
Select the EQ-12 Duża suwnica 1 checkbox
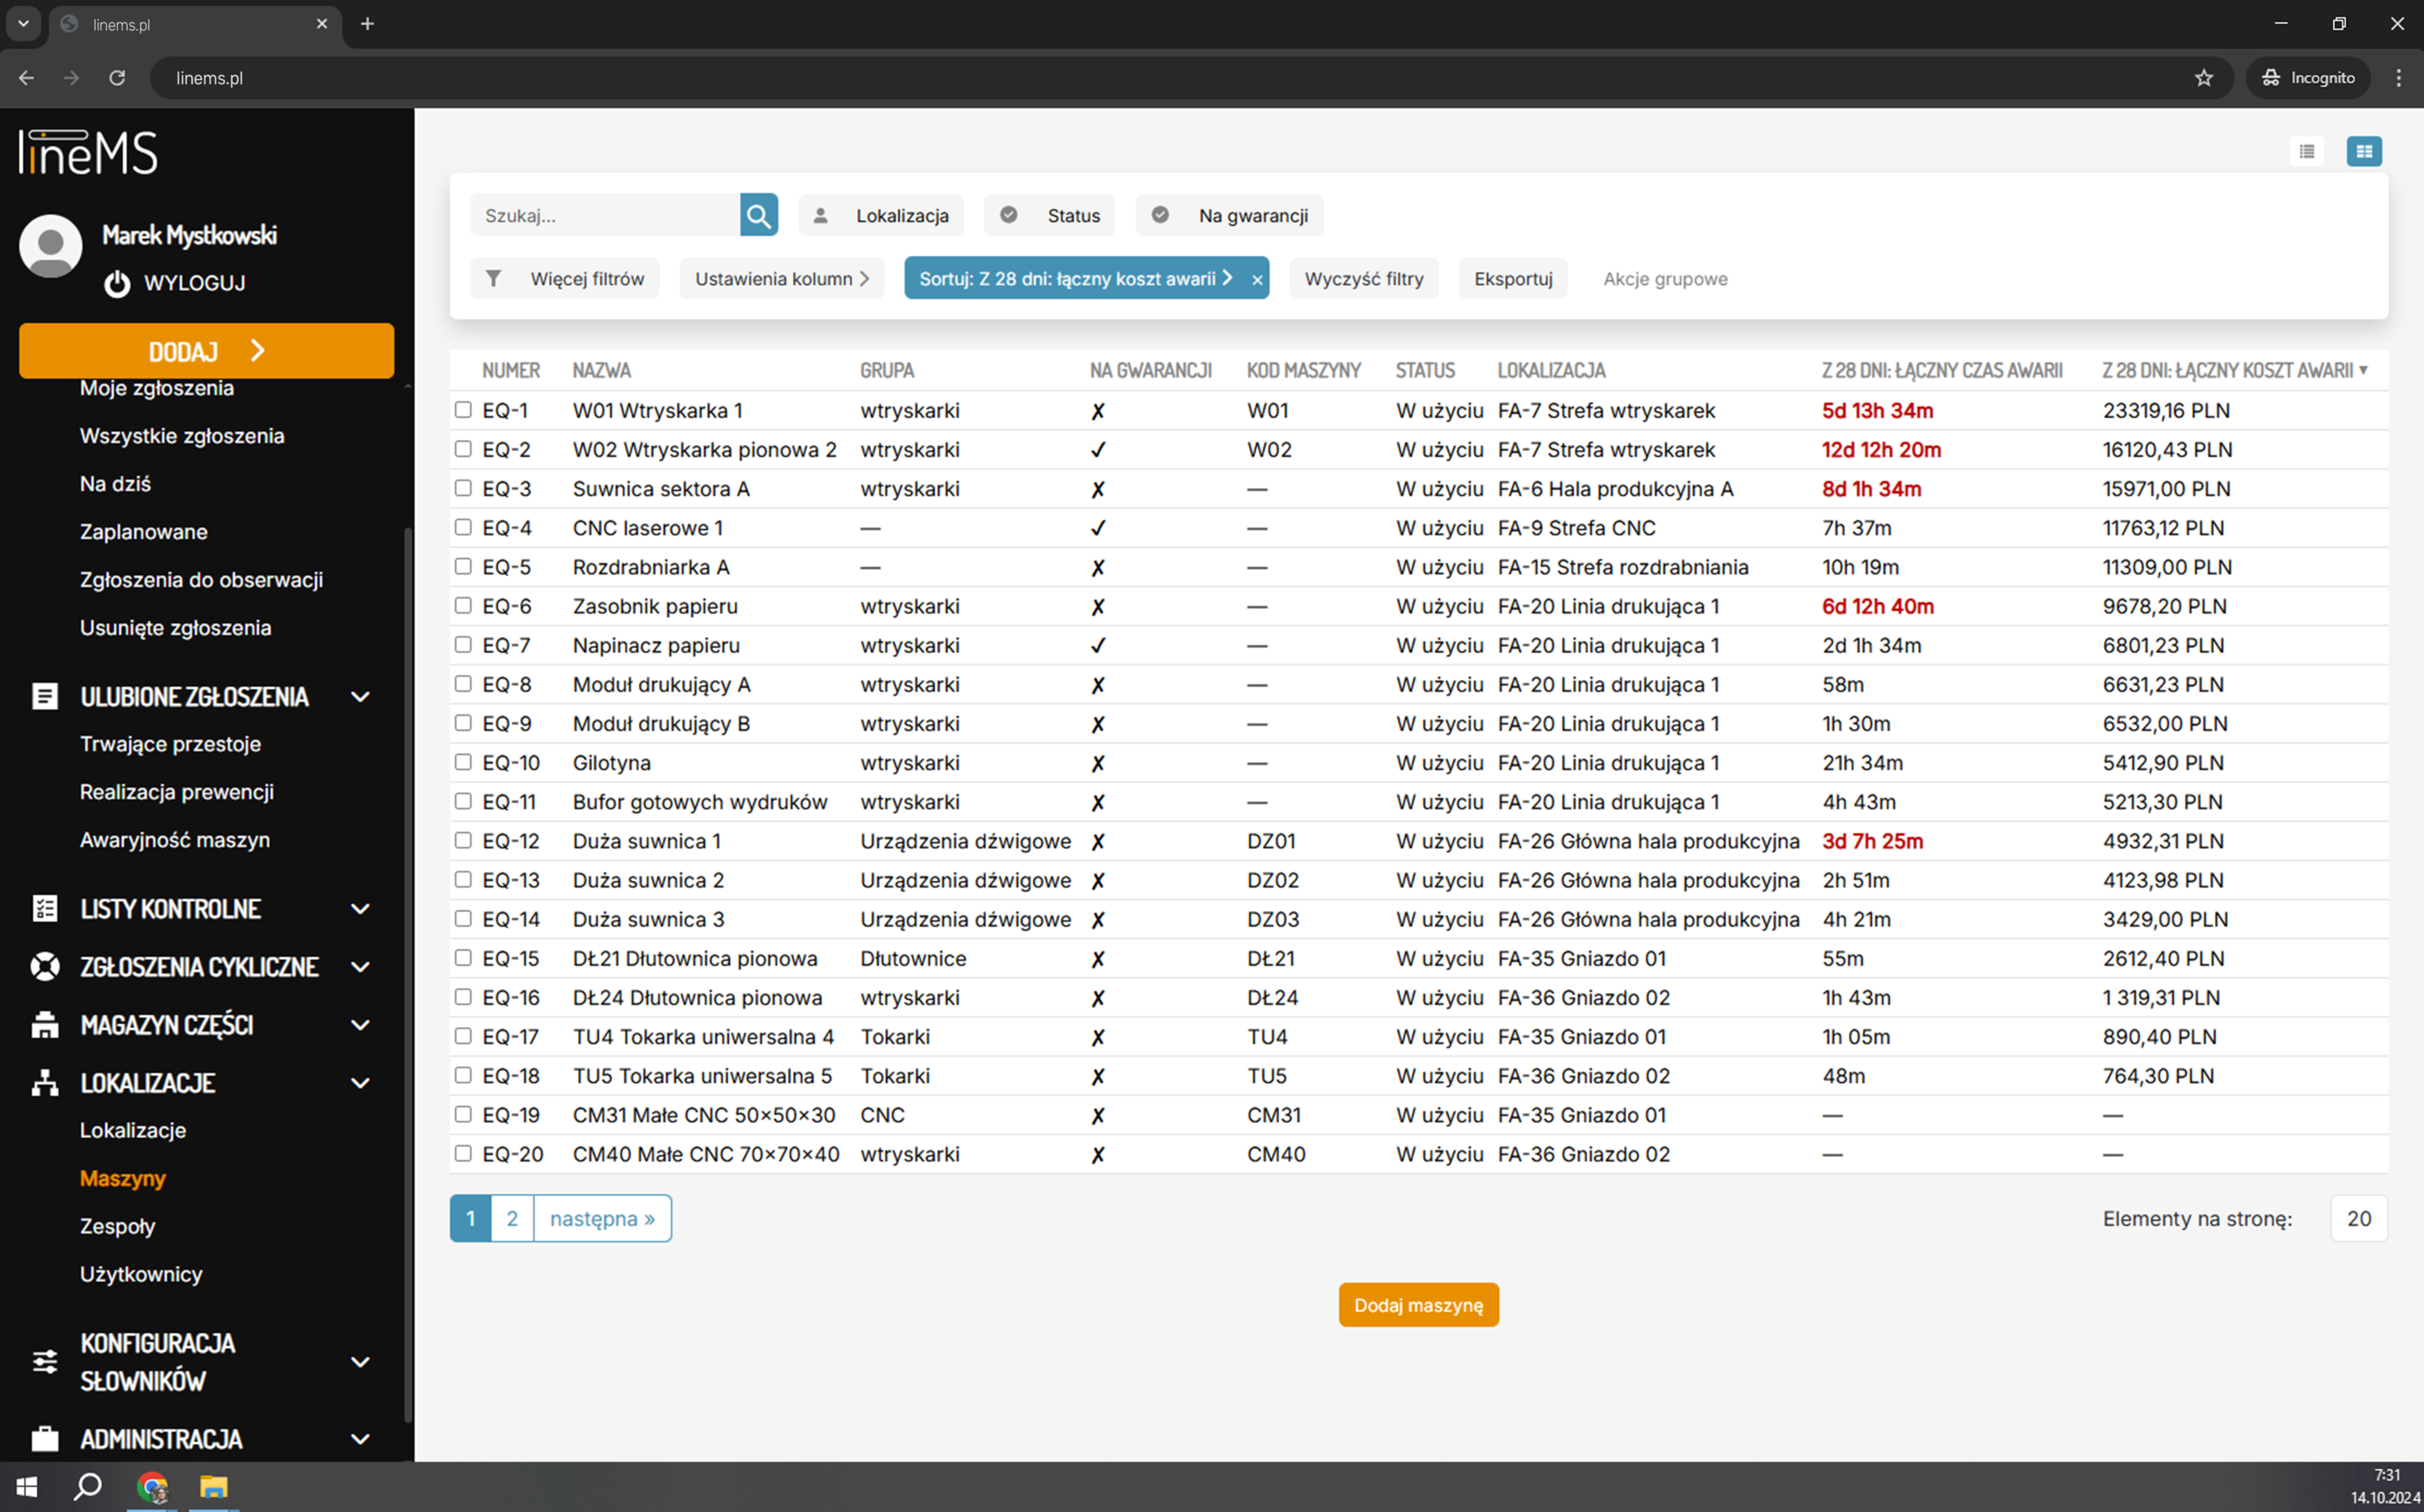pos(462,840)
